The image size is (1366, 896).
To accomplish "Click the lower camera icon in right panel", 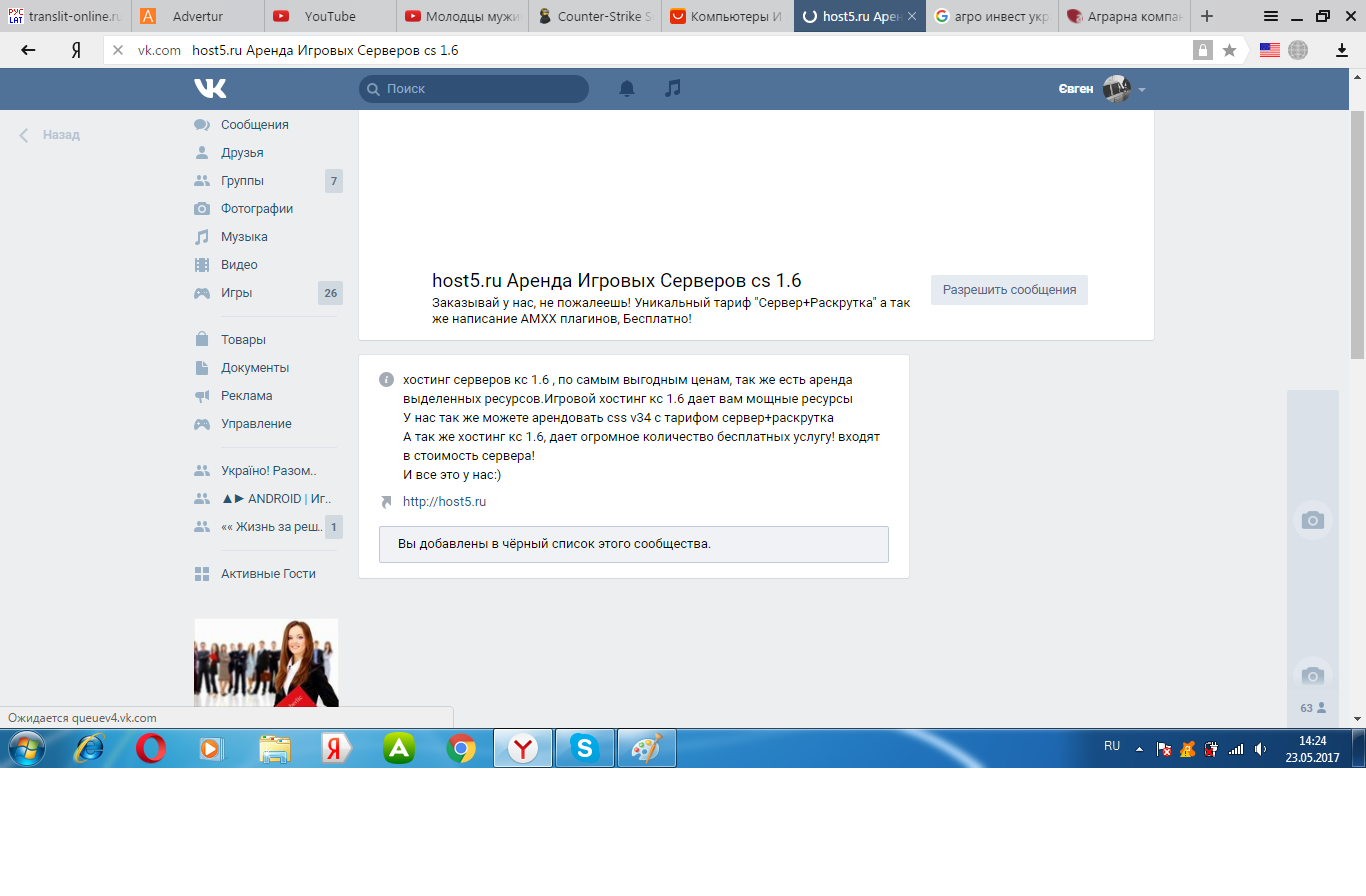I will (1312, 675).
